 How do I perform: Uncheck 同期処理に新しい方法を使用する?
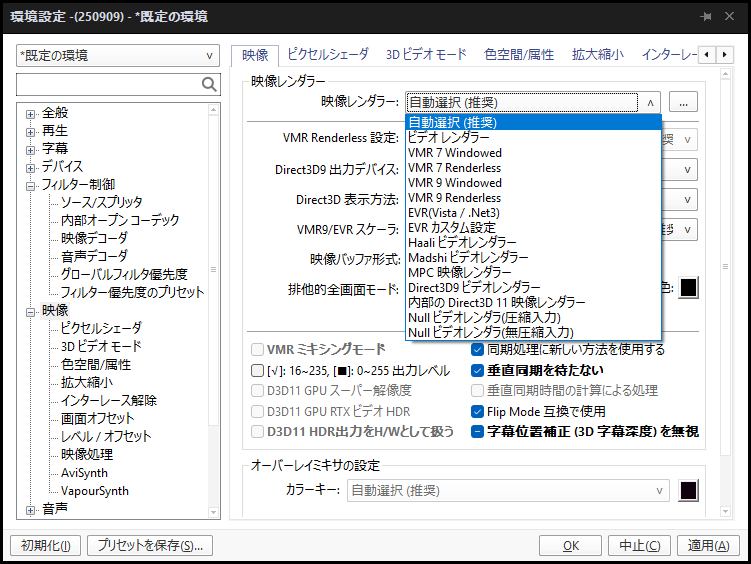pos(478,350)
